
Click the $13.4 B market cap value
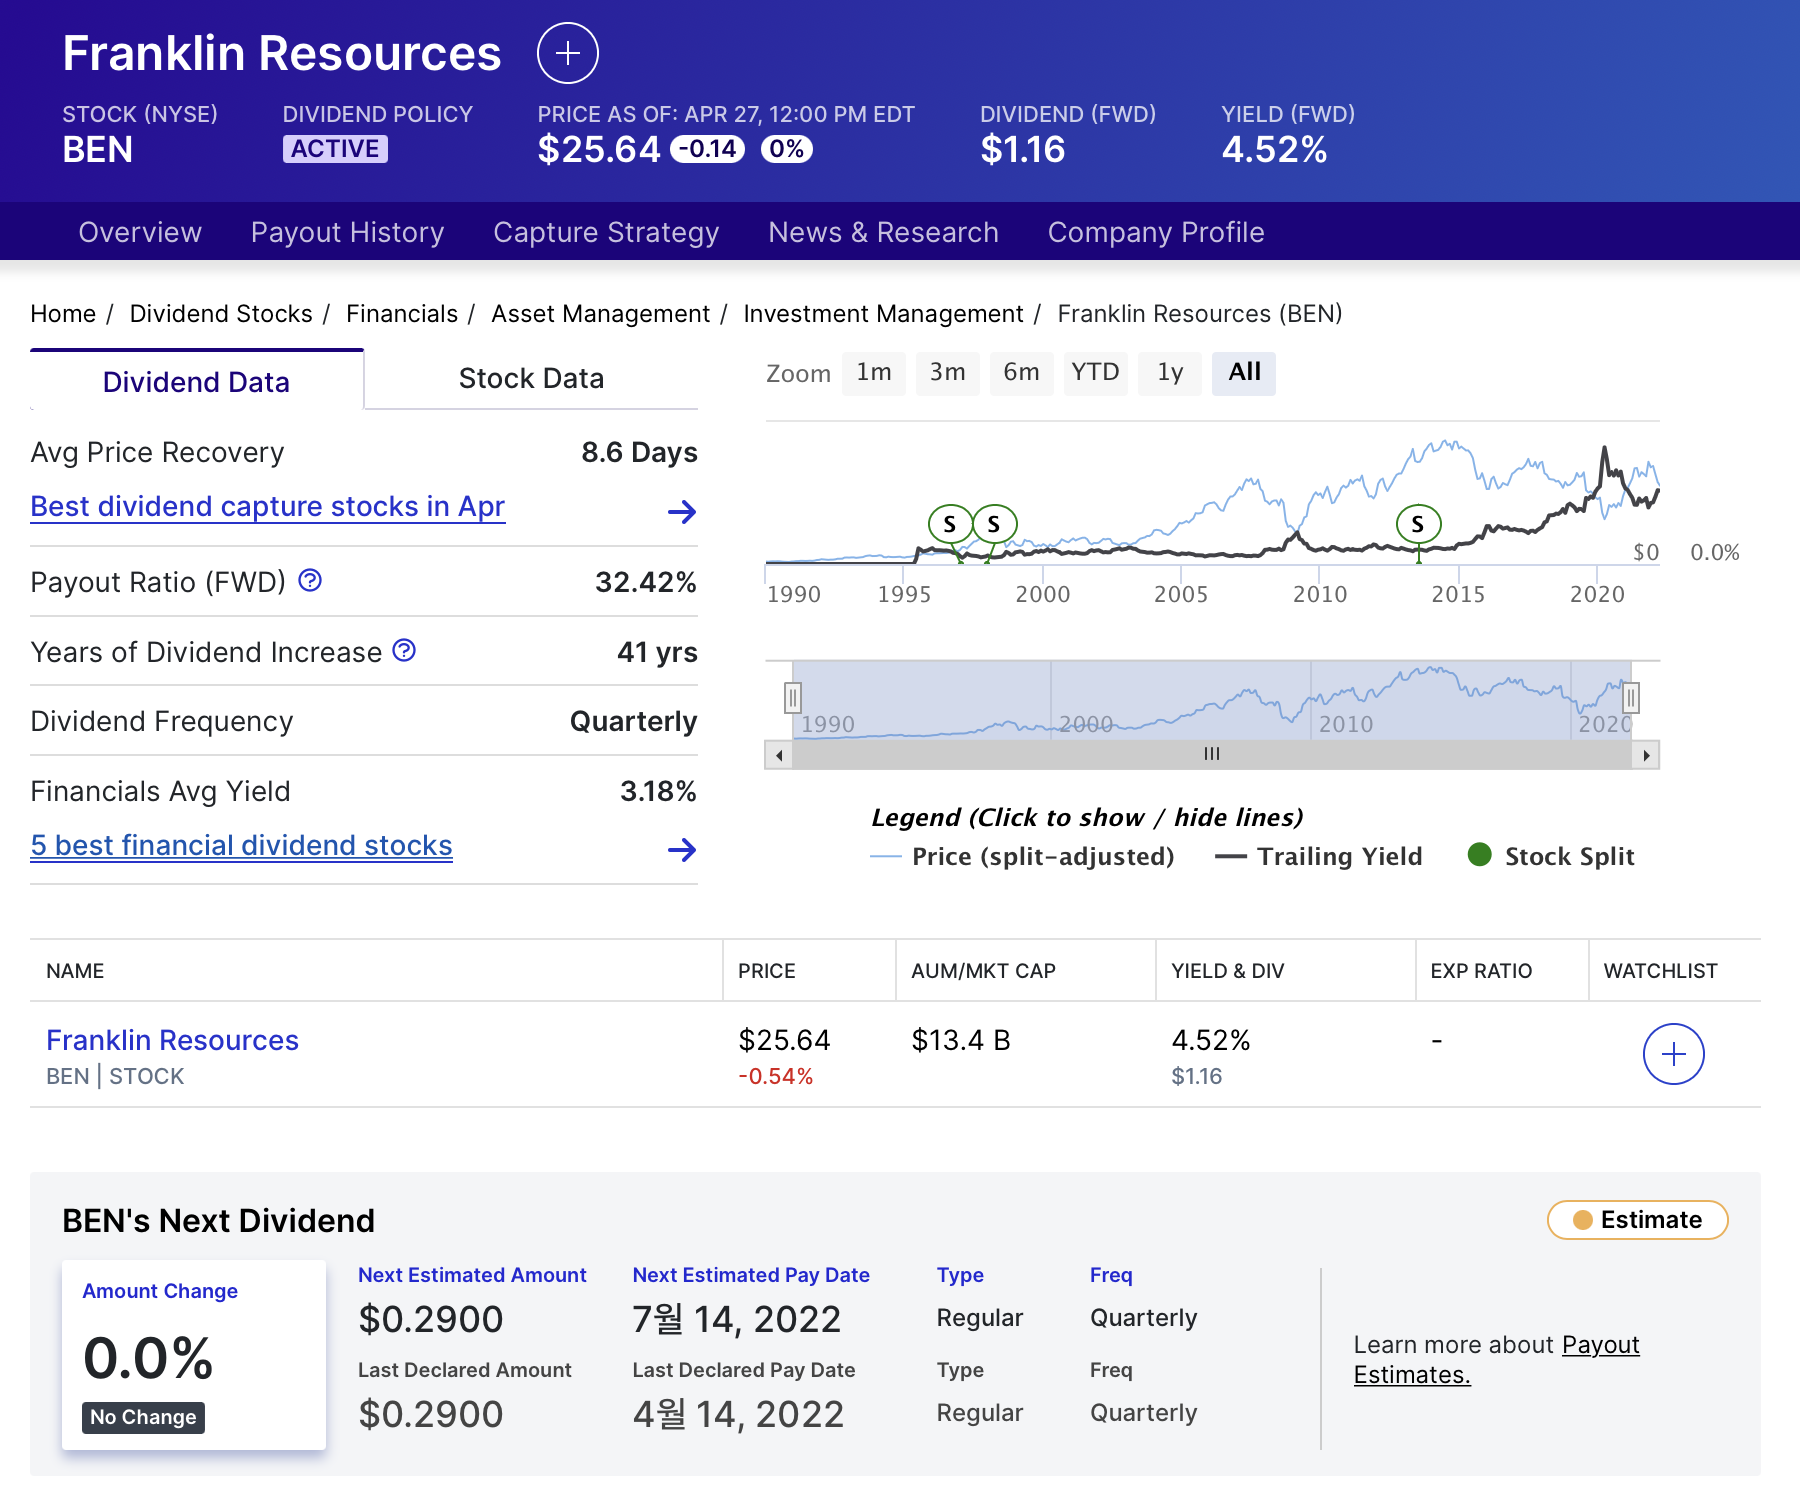(x=961, y=1040)
